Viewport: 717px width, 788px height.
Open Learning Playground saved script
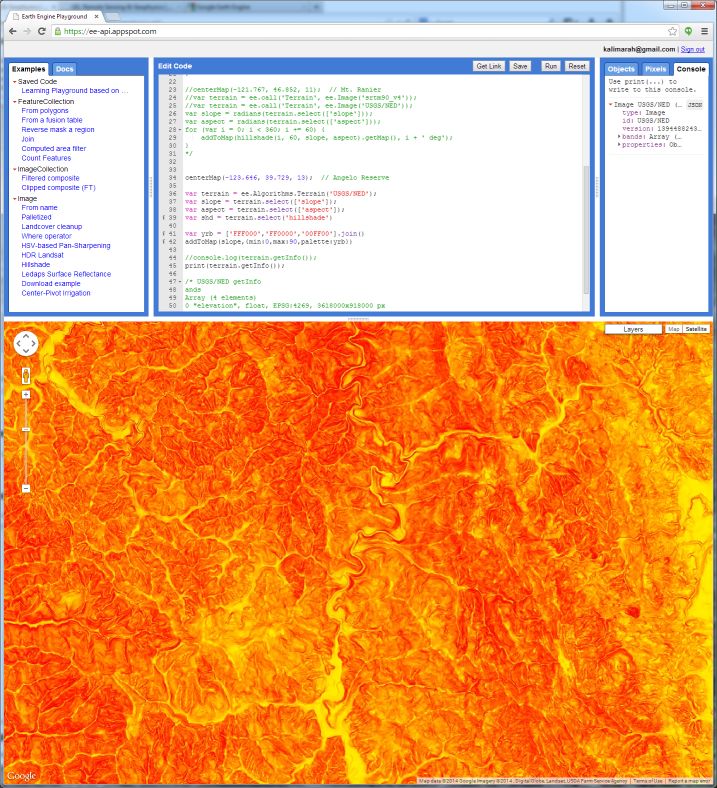[74, 91]
